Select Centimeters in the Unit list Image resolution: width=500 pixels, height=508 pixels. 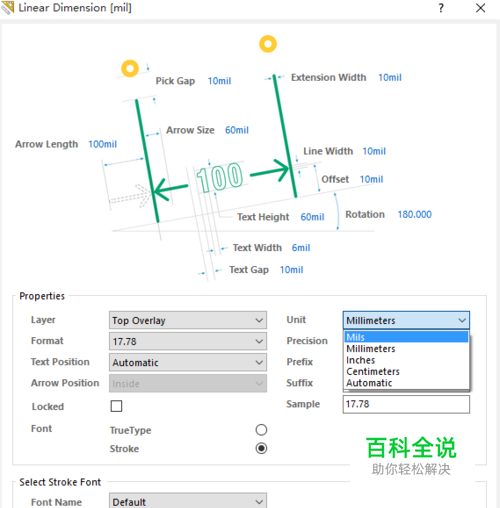[x=406, y=371]
